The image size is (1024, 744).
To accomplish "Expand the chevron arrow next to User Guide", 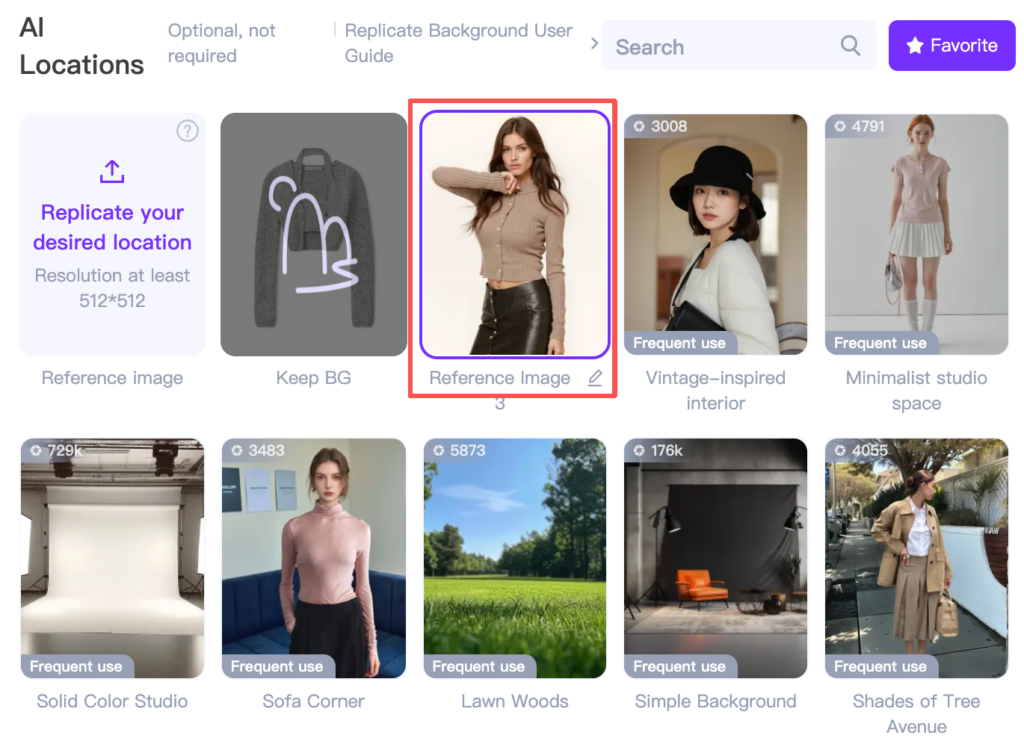I will 594,44.
